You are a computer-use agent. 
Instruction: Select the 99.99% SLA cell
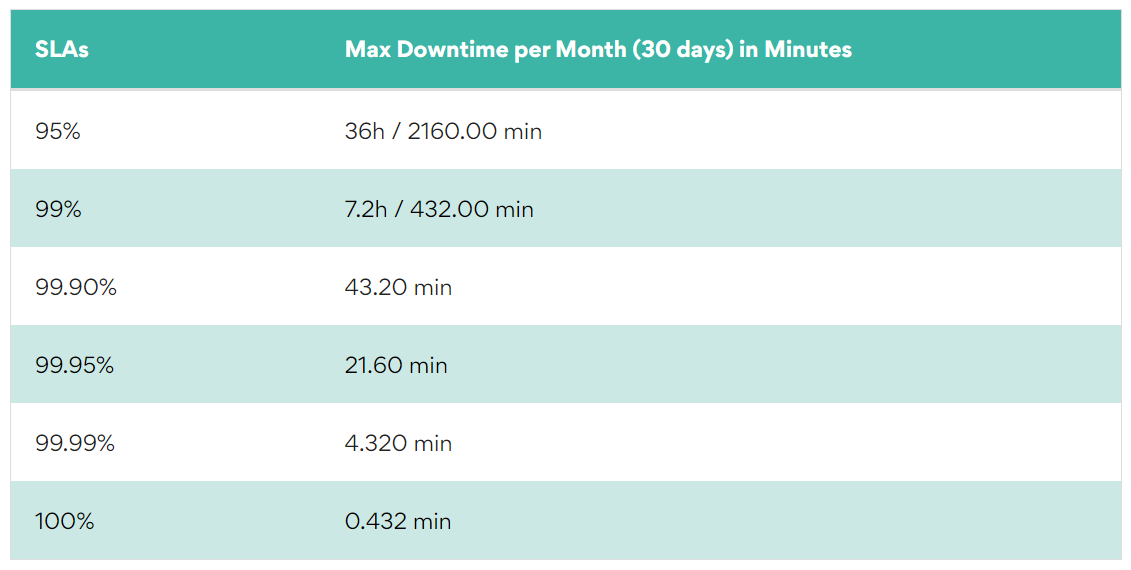(x=75, y=443)
